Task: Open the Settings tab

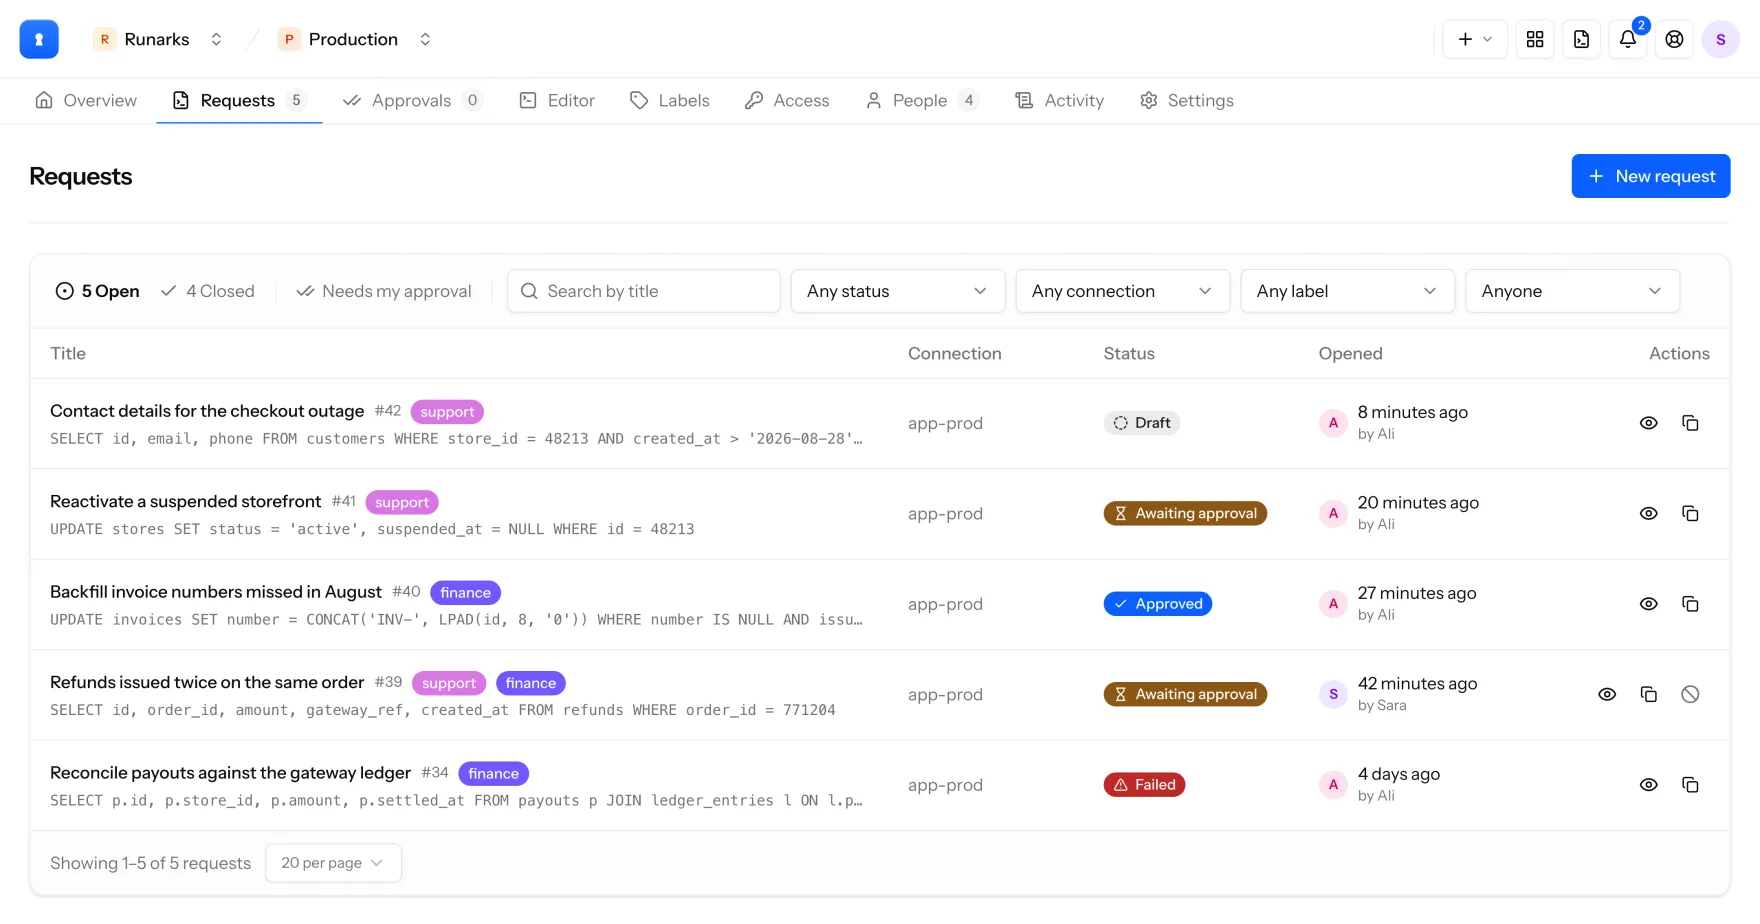Action: point(1187,100)
